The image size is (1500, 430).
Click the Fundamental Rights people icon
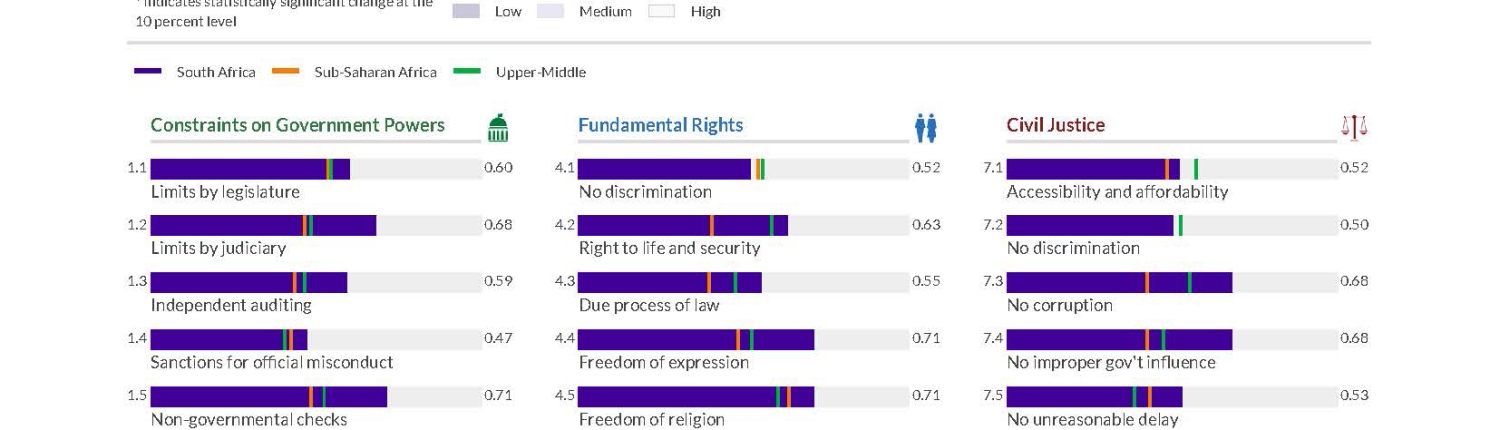point(926,128)
